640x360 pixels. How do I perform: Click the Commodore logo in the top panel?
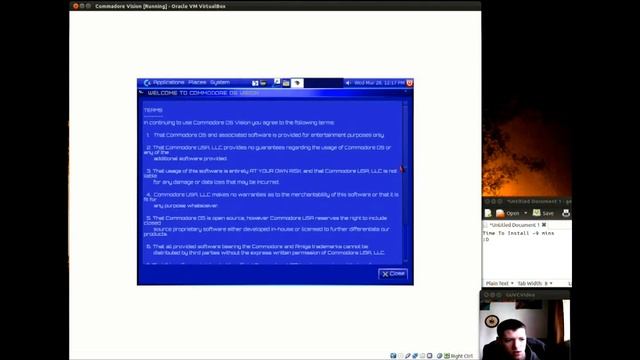click(x=147, y=83)
